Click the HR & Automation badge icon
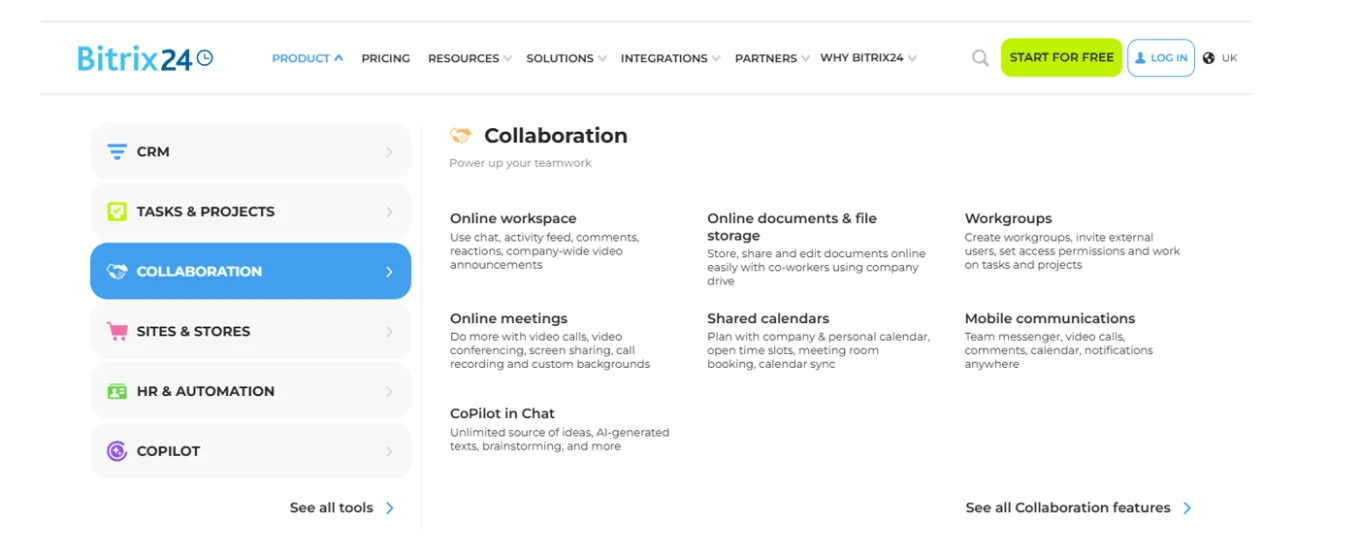 (x=117, y=392)
